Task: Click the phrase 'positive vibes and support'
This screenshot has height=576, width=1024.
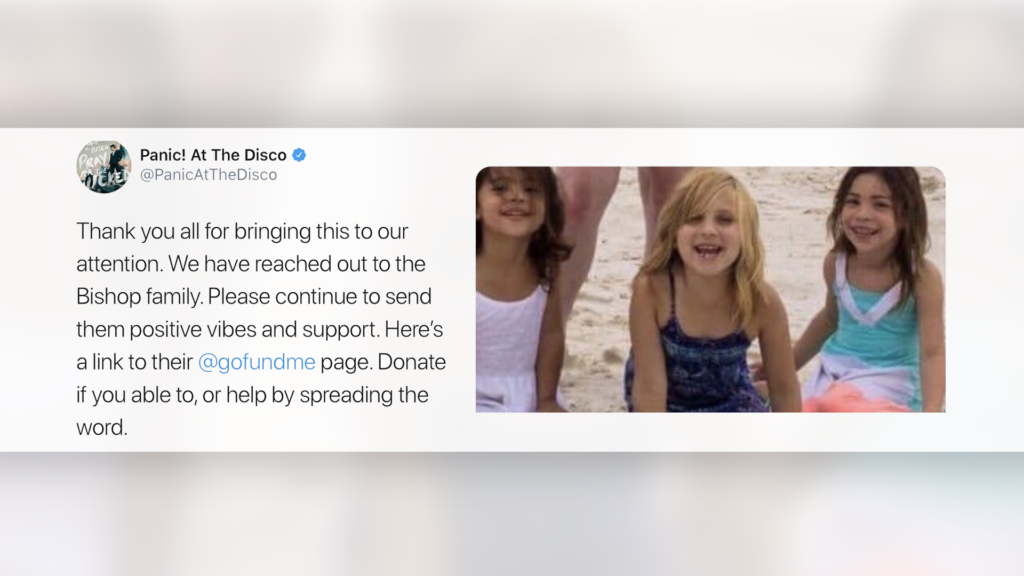Action: click(x=253, y=330)
